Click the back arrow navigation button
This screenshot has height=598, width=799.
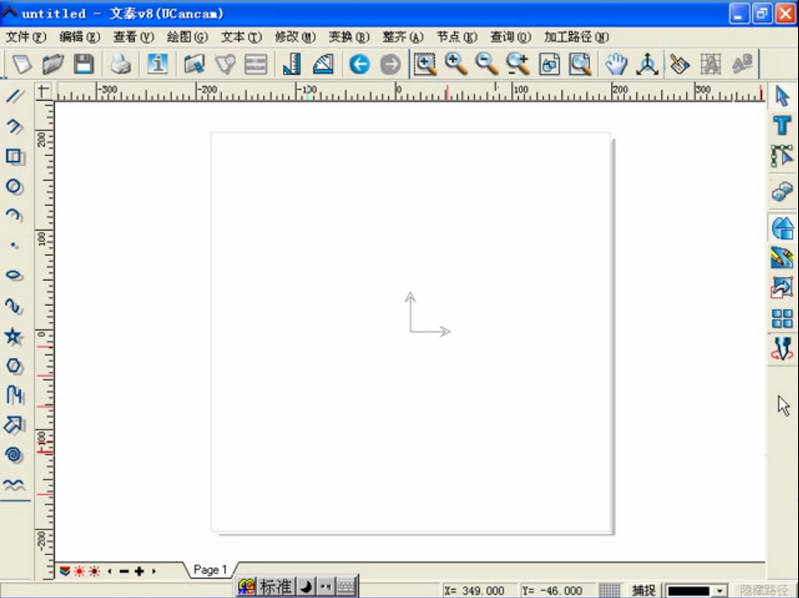pos(359,64)
